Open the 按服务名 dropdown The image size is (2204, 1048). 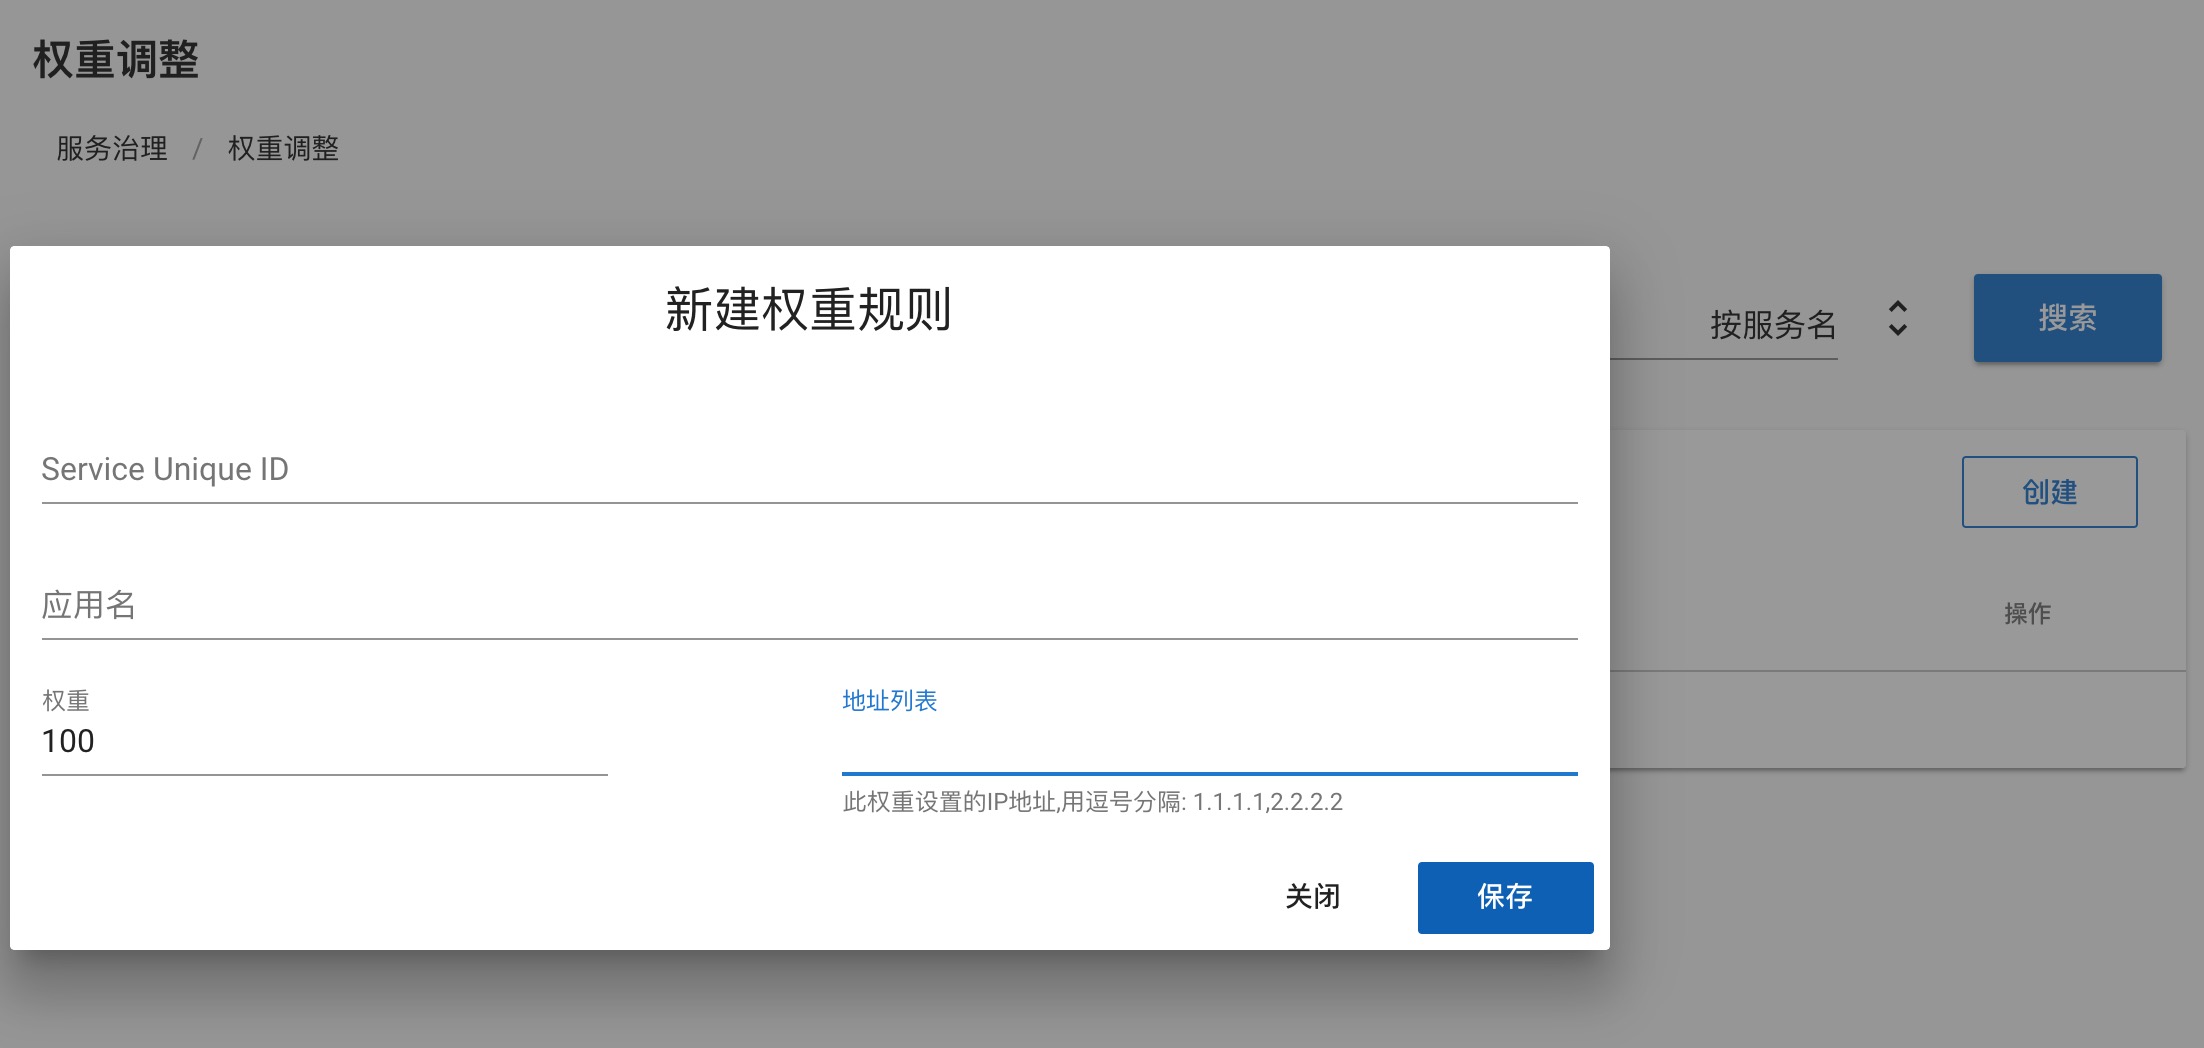point(1772,324)
